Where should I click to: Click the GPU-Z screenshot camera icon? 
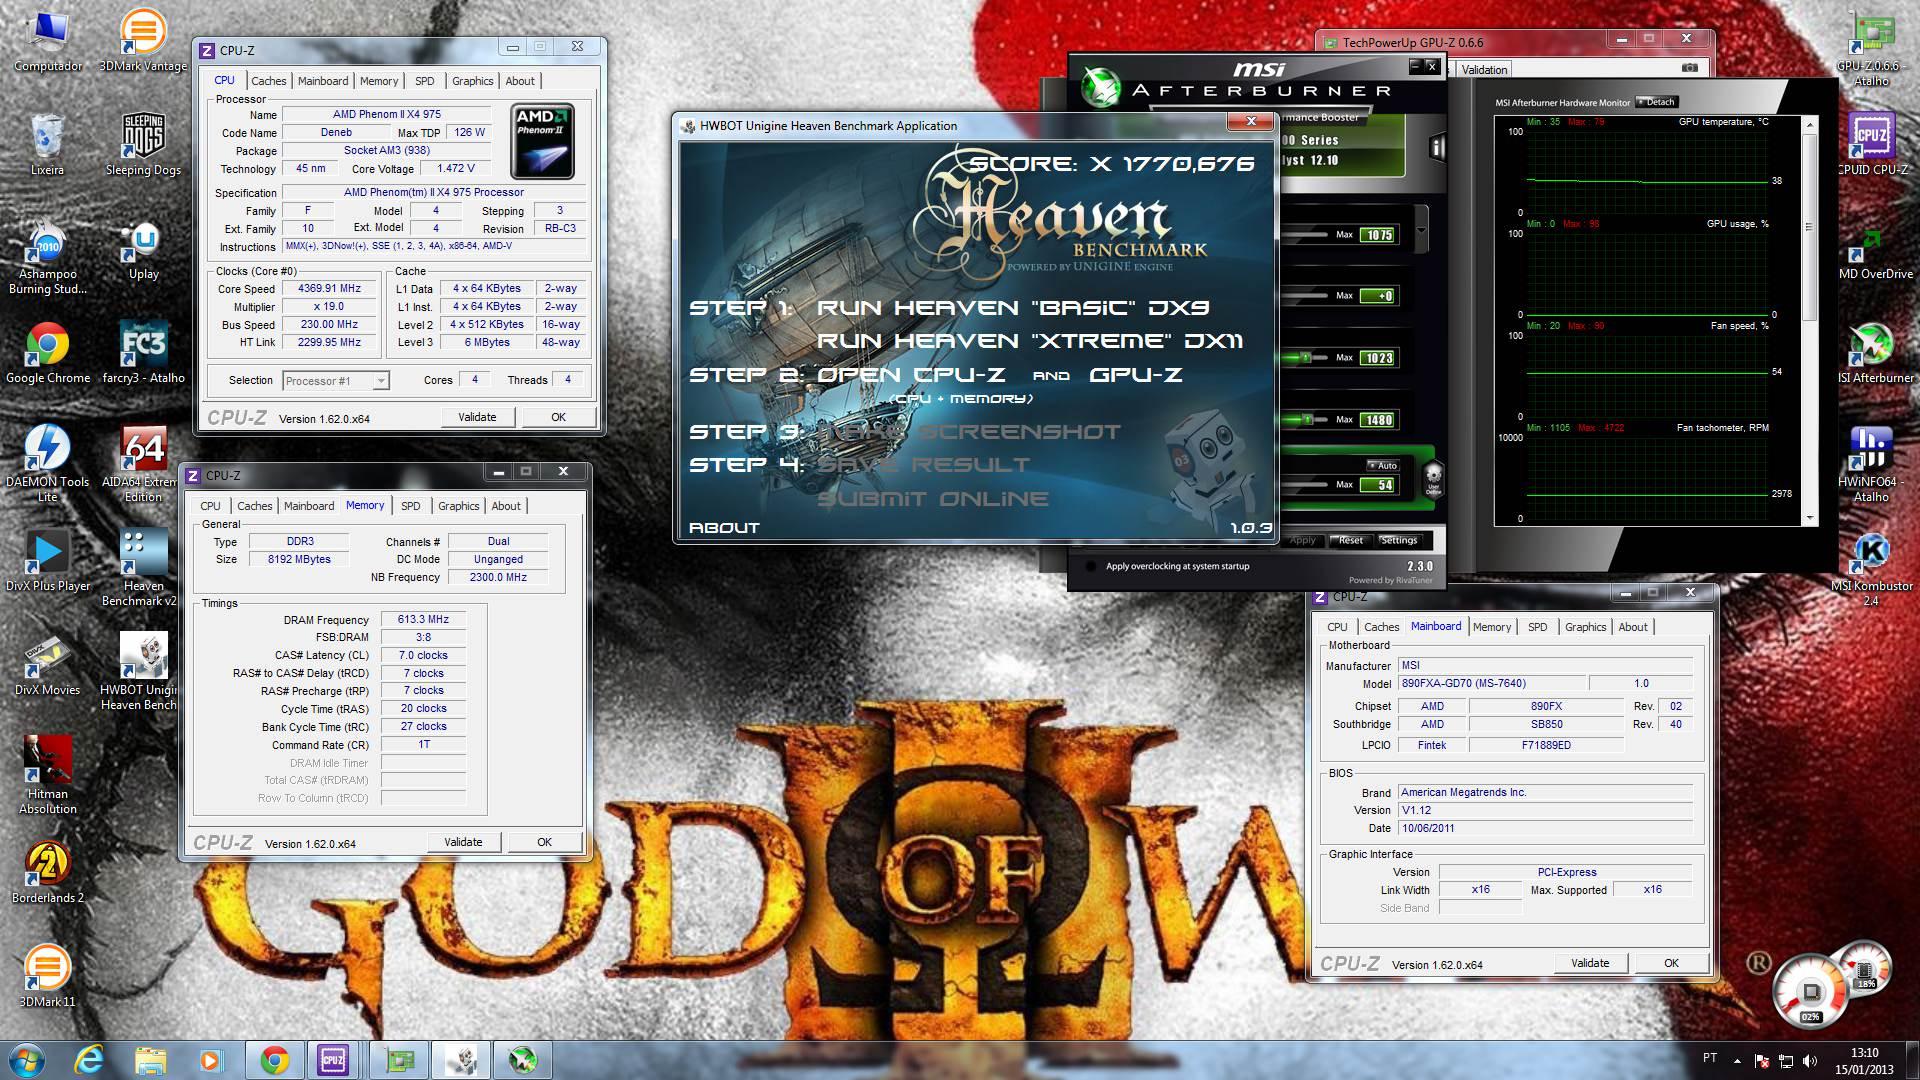coord(1690,68)
